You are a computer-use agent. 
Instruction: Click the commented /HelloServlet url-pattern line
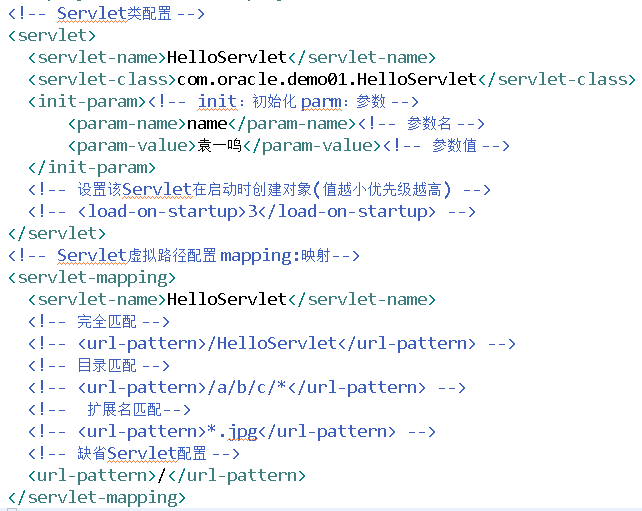[x=272, y=344]
